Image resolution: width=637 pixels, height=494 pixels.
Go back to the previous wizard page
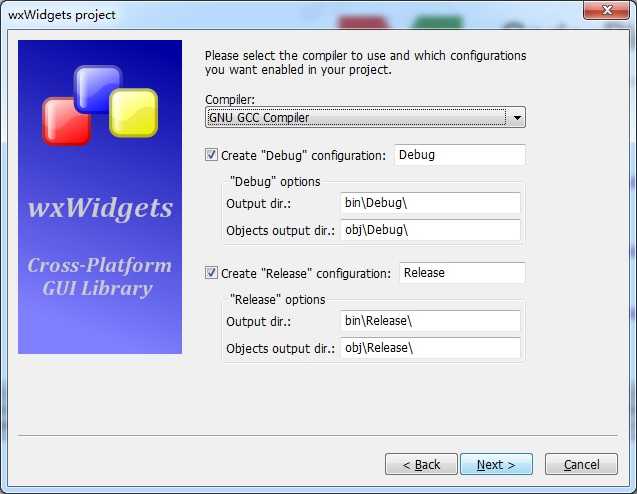(421, 464)
